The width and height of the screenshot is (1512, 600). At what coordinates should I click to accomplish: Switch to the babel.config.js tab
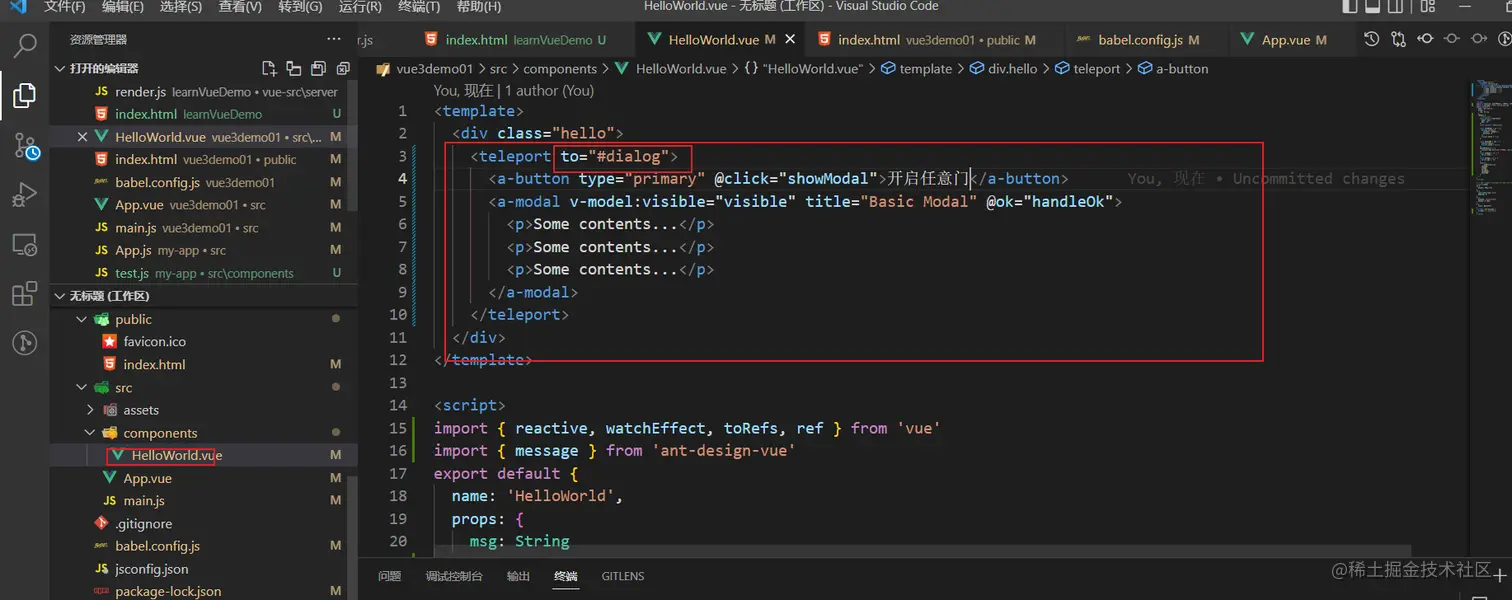click(1145, 40)
